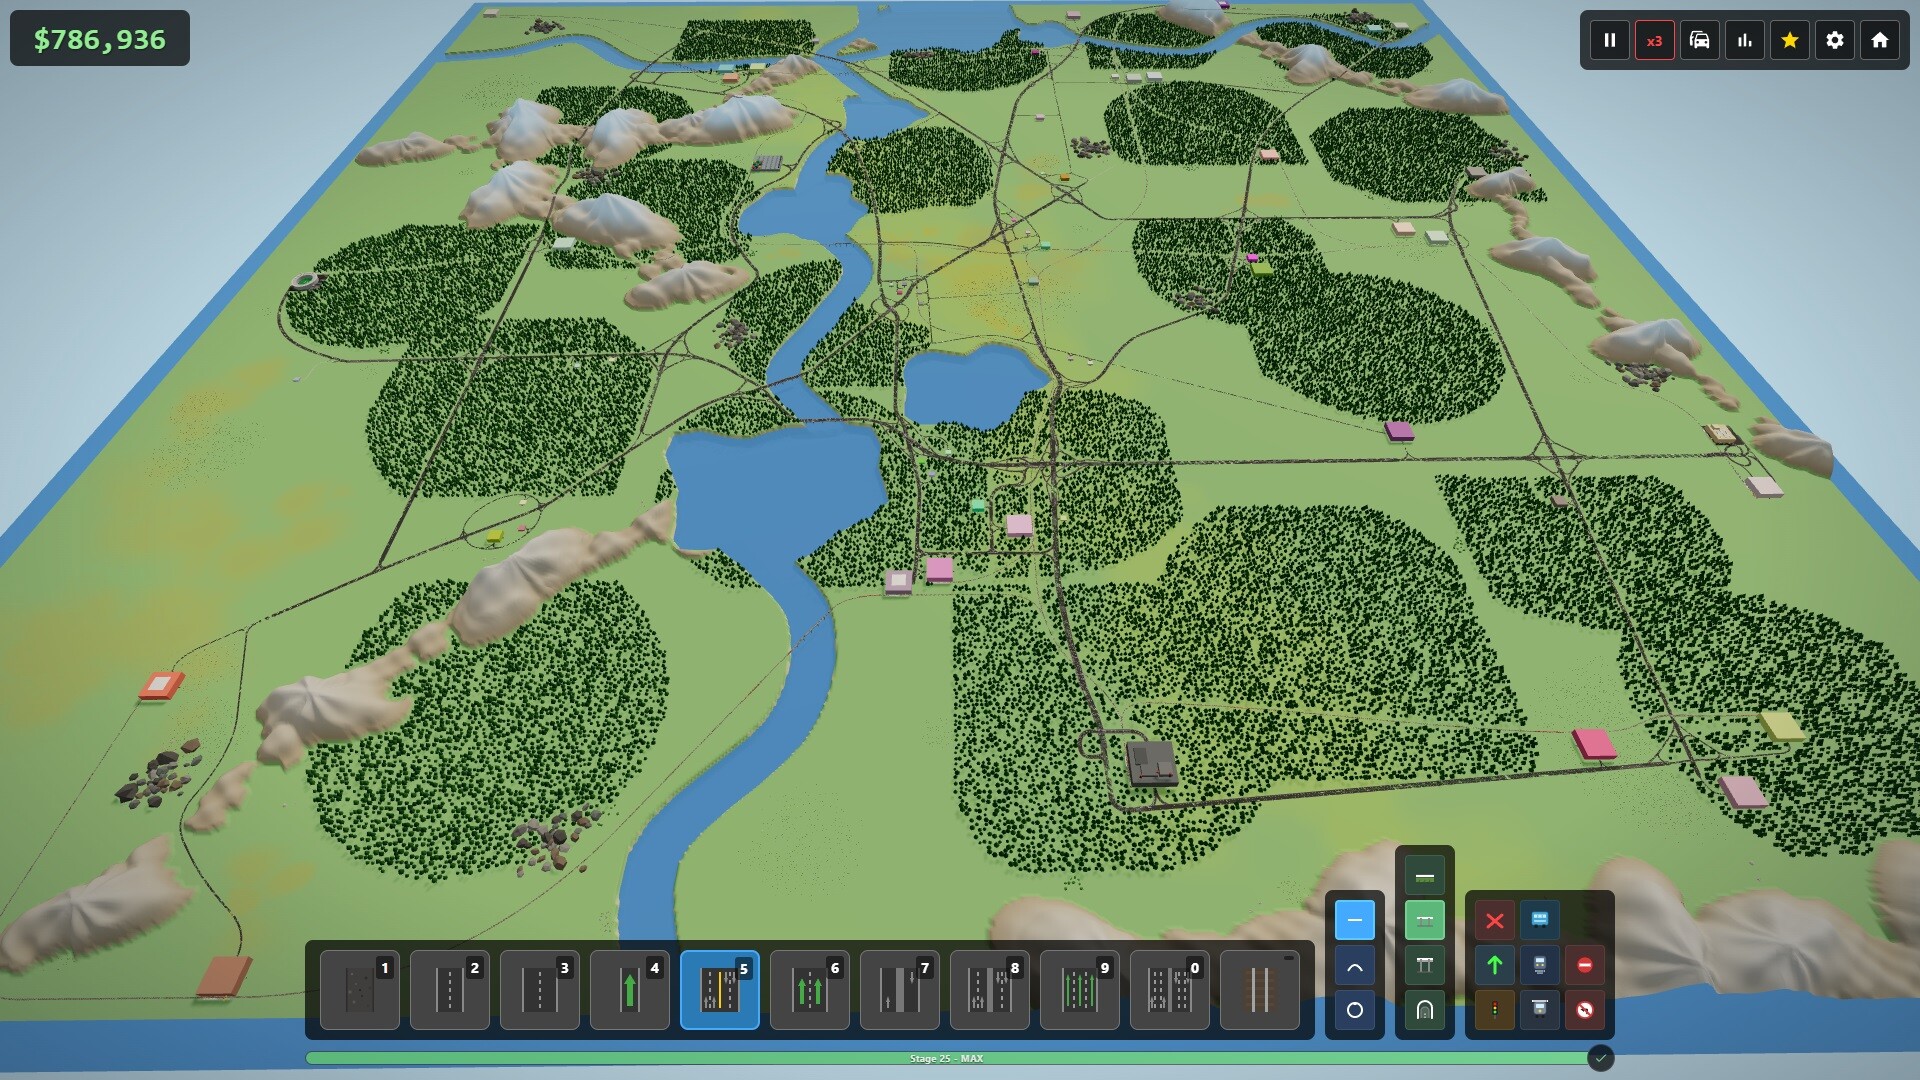Choose circle roundabout drawing mode
Viewport: 1920px width, 1080px height.
pos(1355,1010)
